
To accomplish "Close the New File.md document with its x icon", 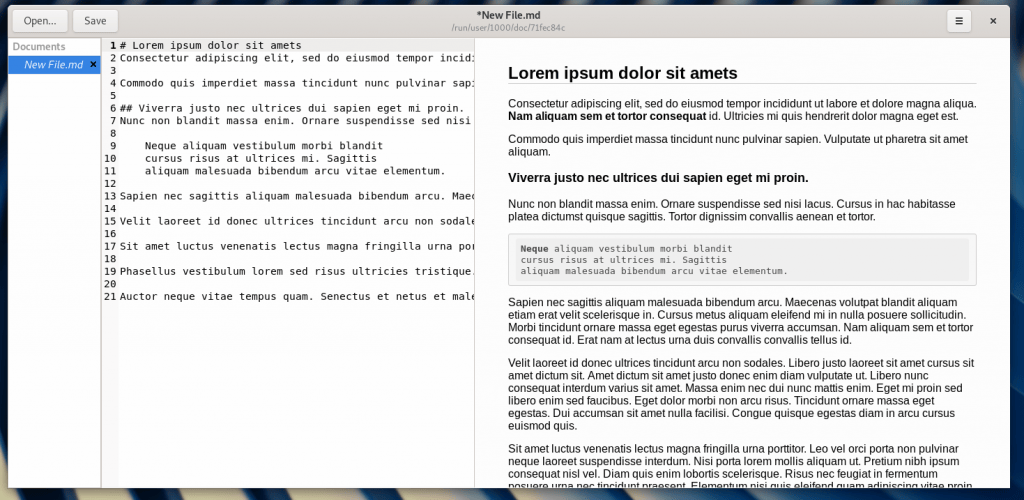I will pyautogui.click(x=93, y=65).
